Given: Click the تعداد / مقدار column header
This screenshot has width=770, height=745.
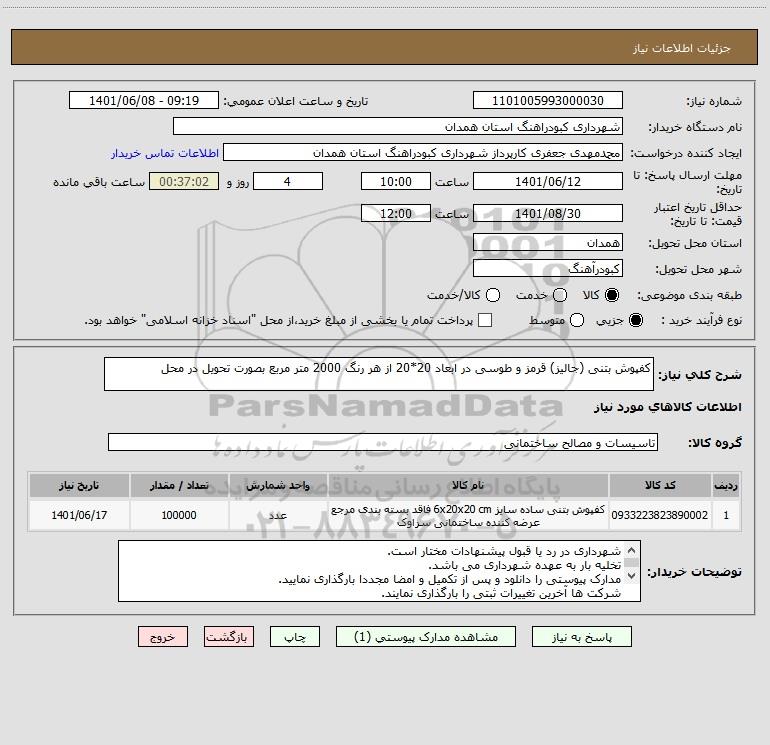Looking at the screenshot, I should click(x=179, y=485).
